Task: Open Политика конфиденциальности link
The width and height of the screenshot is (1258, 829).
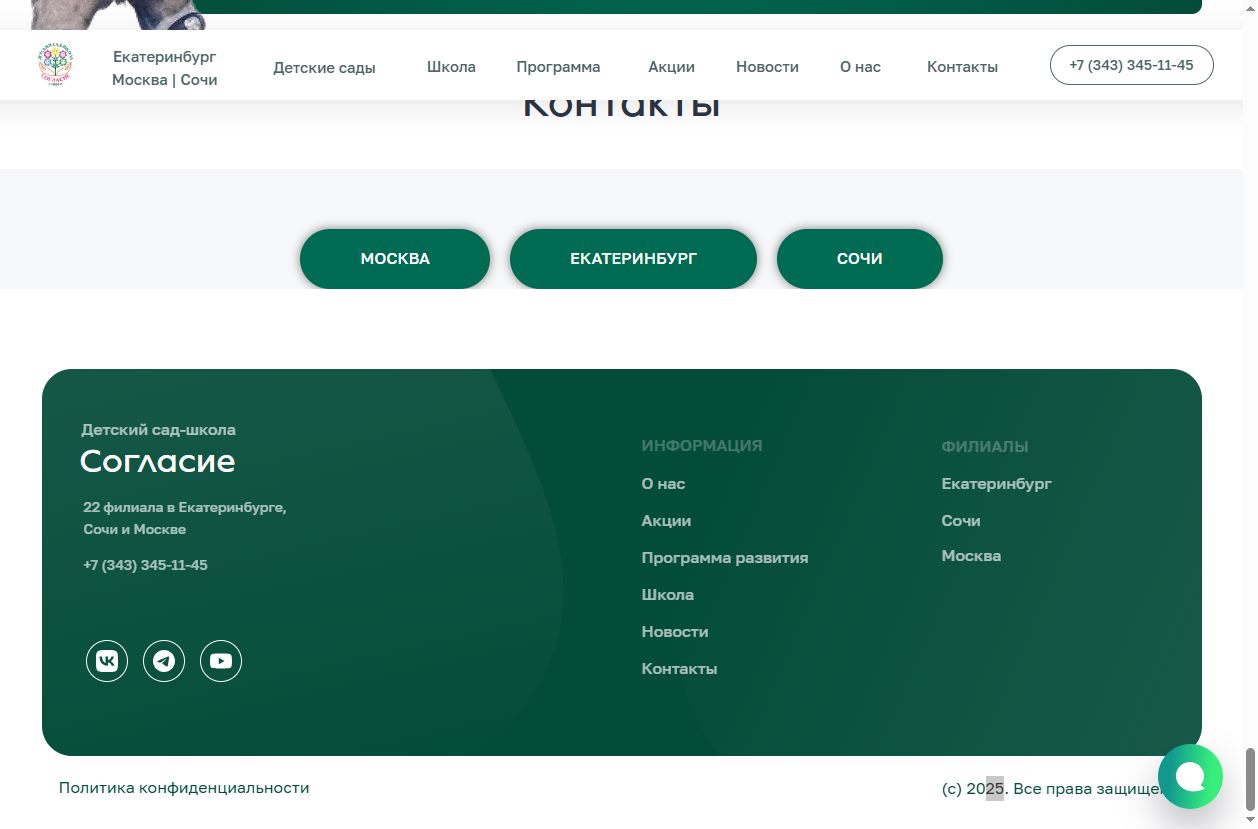Action: coord(184,788)
